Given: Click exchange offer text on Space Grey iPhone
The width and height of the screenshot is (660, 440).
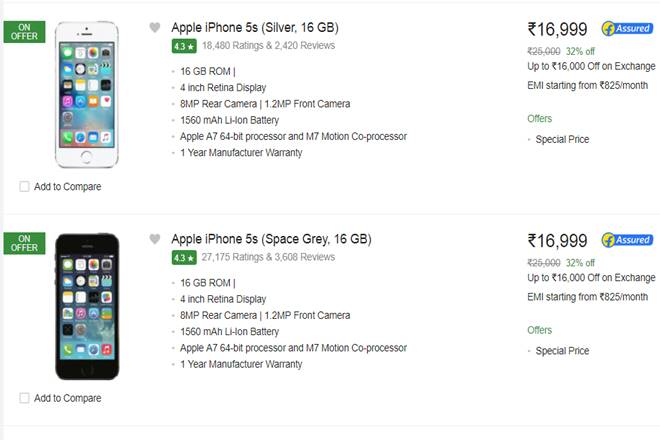Looking at the screenshot, I should click(x=591, y=277).
